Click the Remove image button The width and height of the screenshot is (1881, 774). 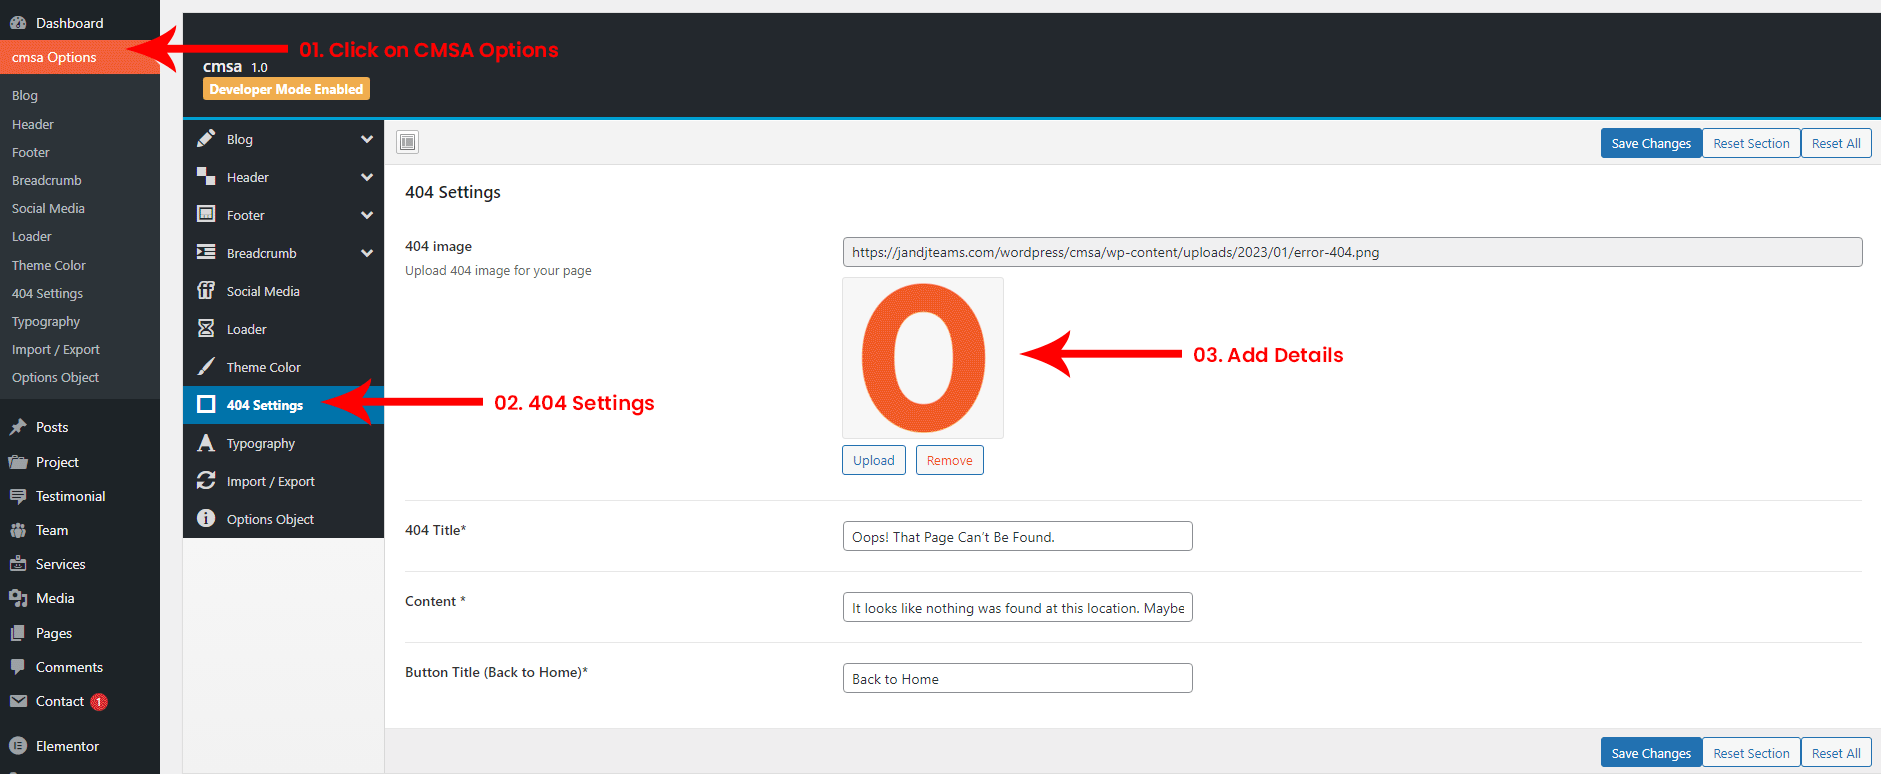coord(949,460)
